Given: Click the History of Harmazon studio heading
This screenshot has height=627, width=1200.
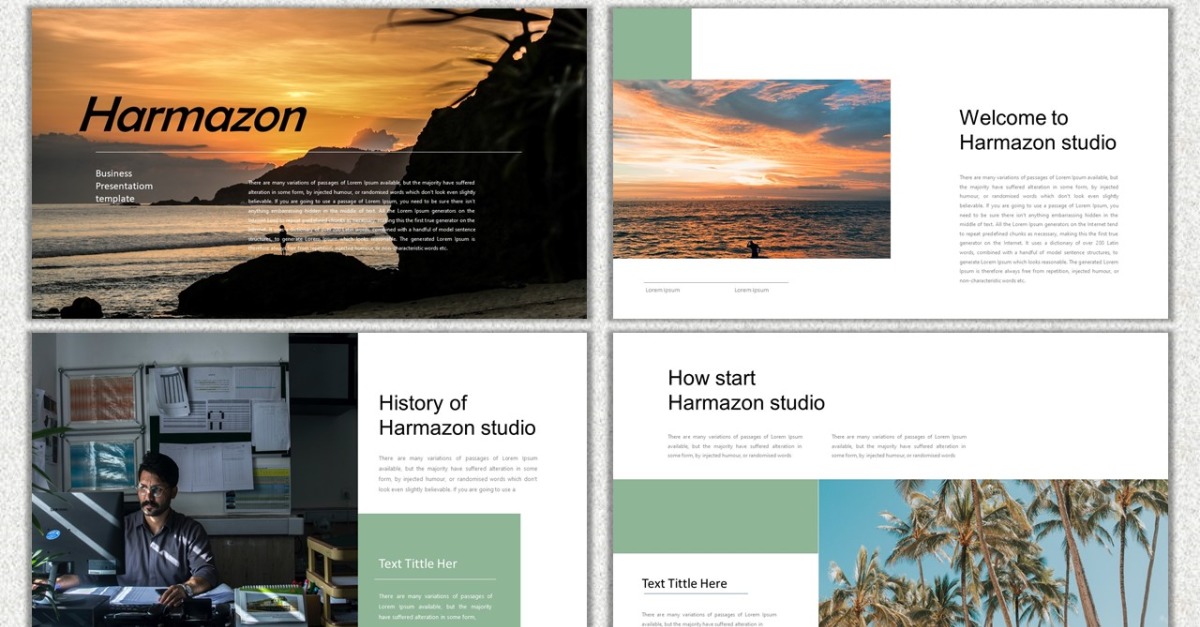Looking at the screenshot, I should pos(457,416).
